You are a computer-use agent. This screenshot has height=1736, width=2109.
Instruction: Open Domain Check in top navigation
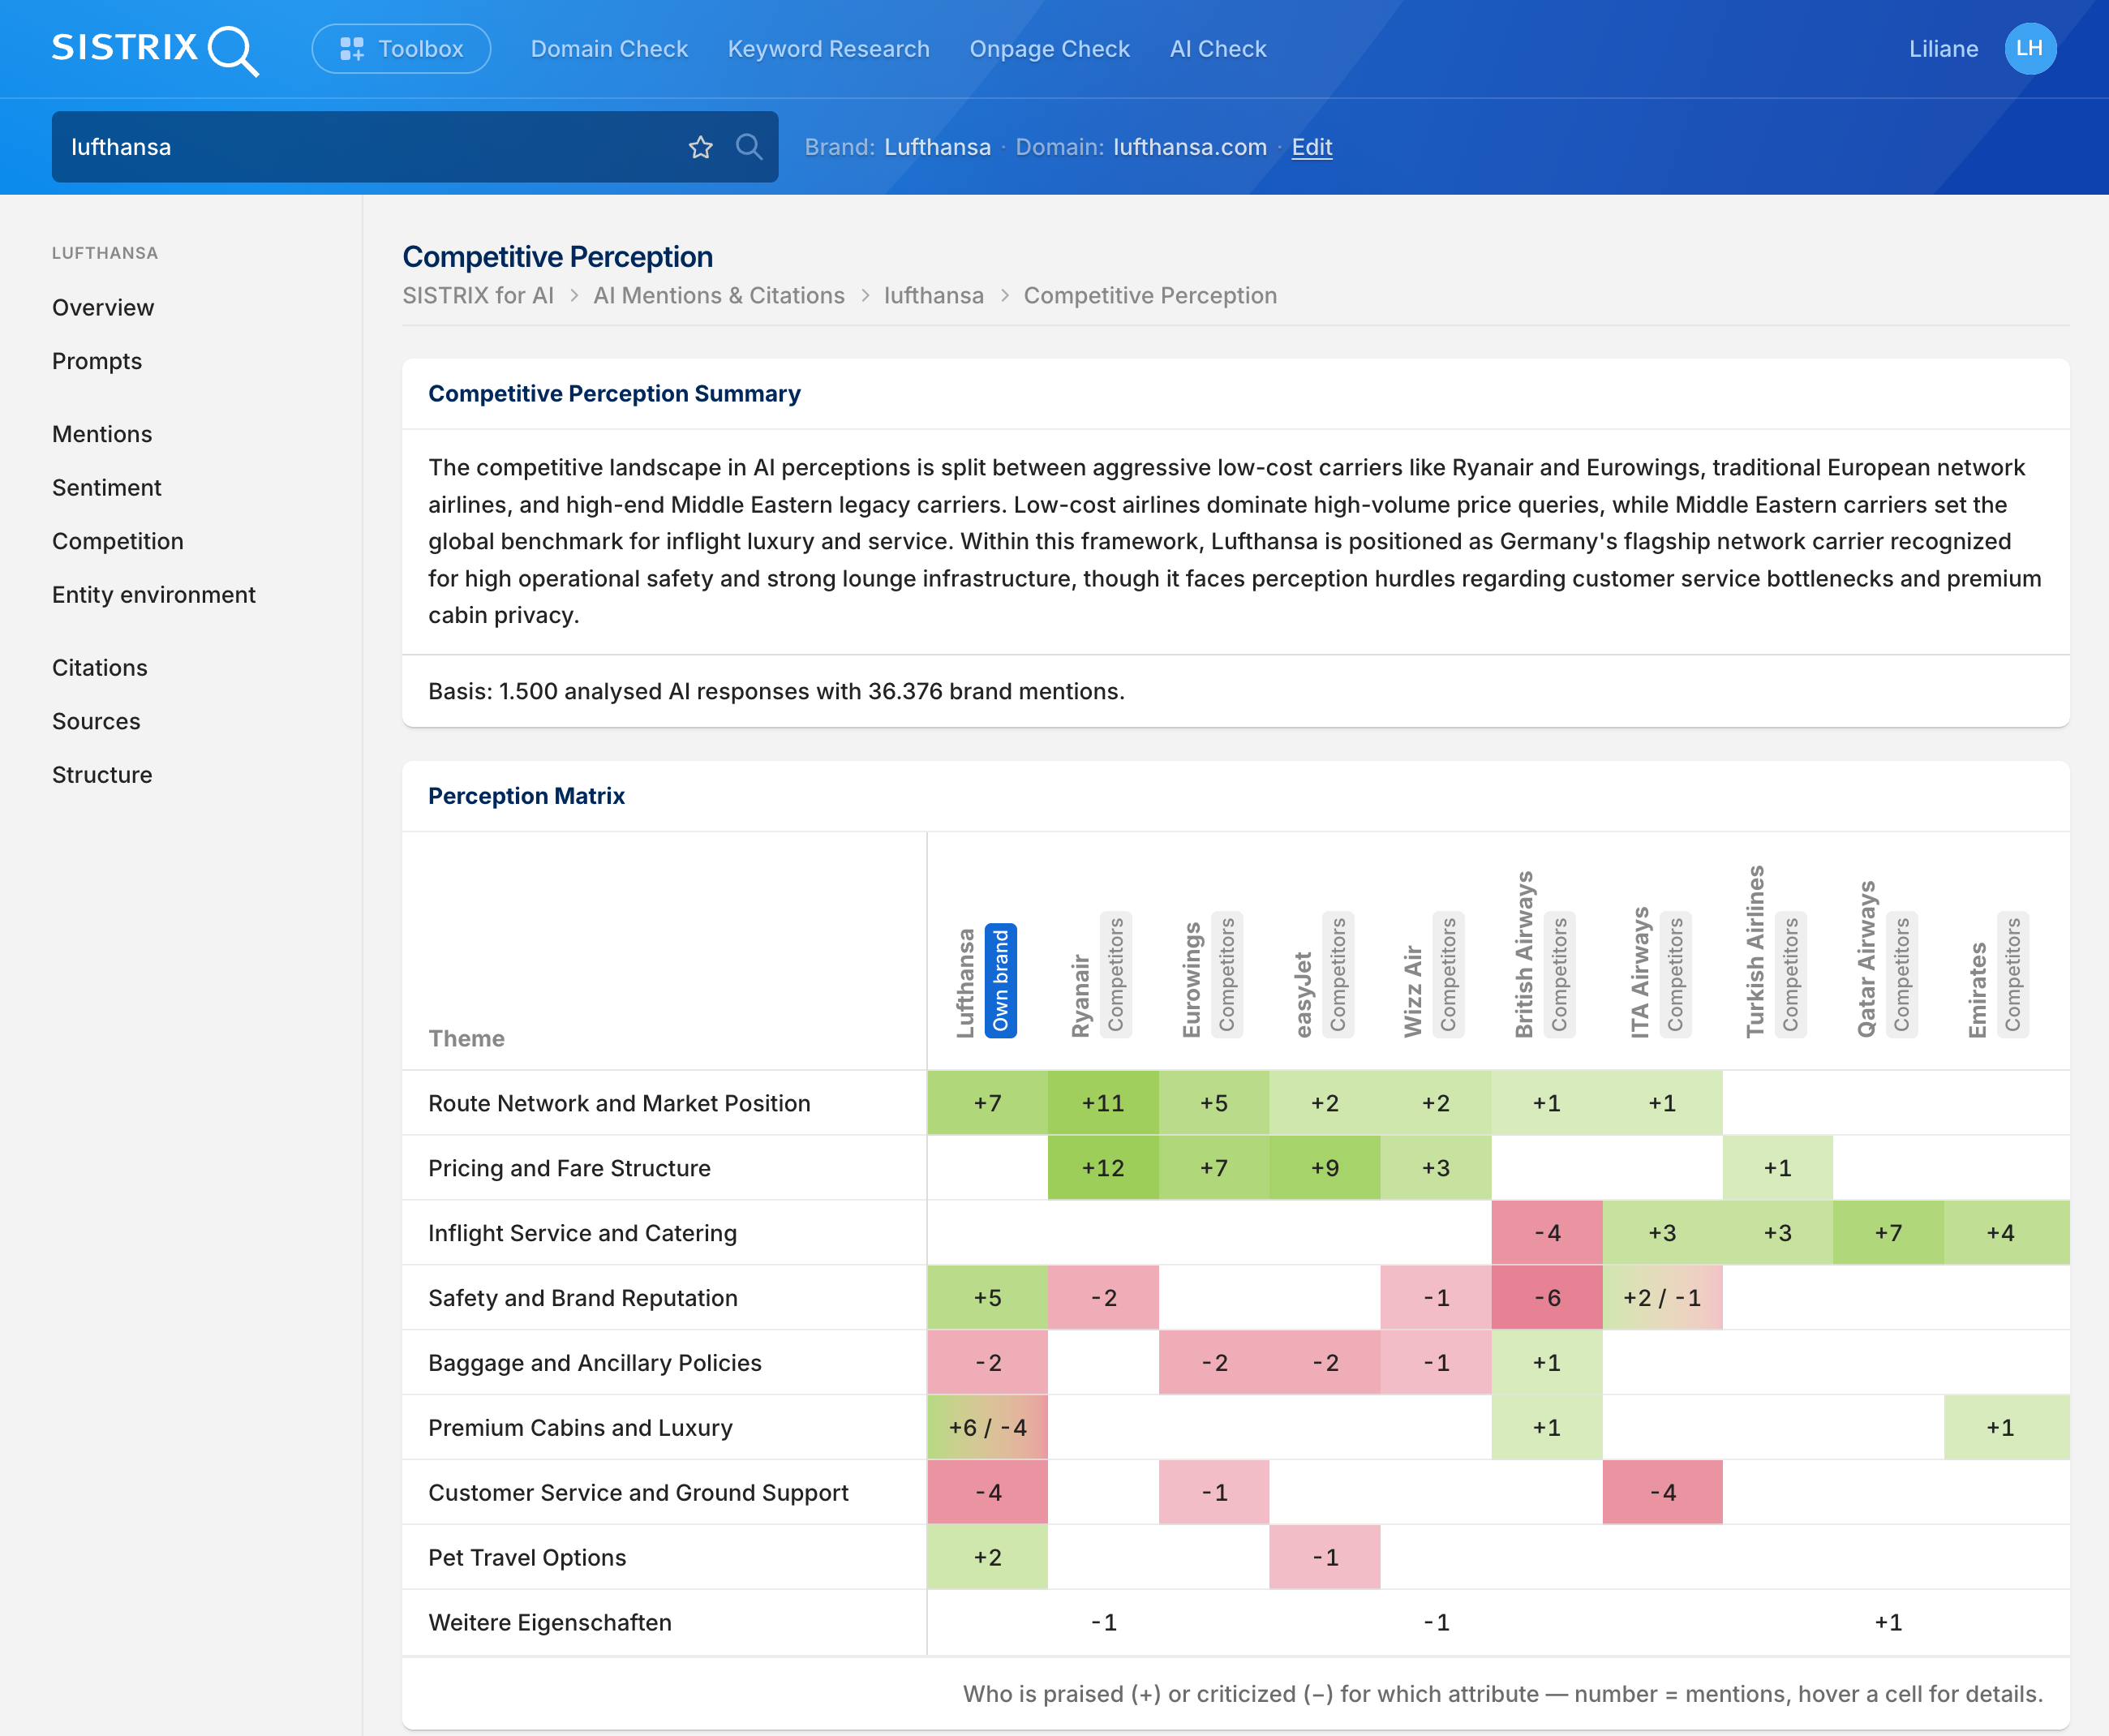click(609, 49)
